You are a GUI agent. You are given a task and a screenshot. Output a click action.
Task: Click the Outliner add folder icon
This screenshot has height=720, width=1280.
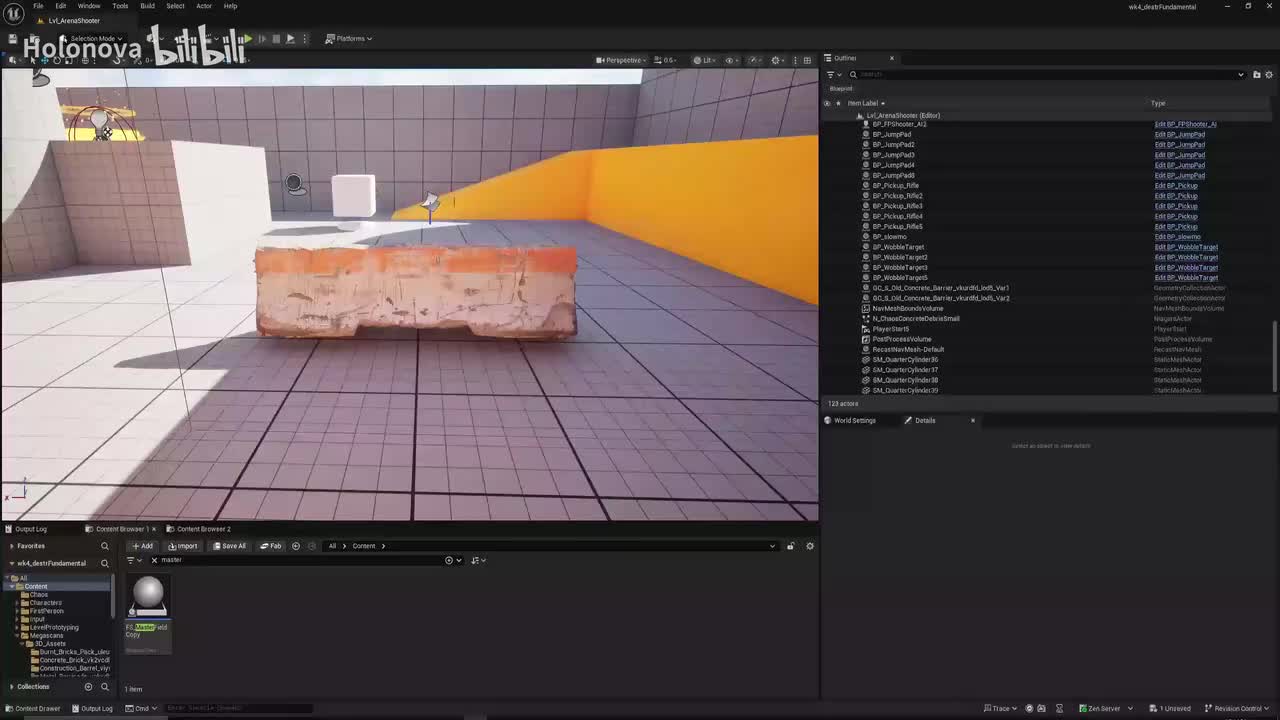[1256, 74]
